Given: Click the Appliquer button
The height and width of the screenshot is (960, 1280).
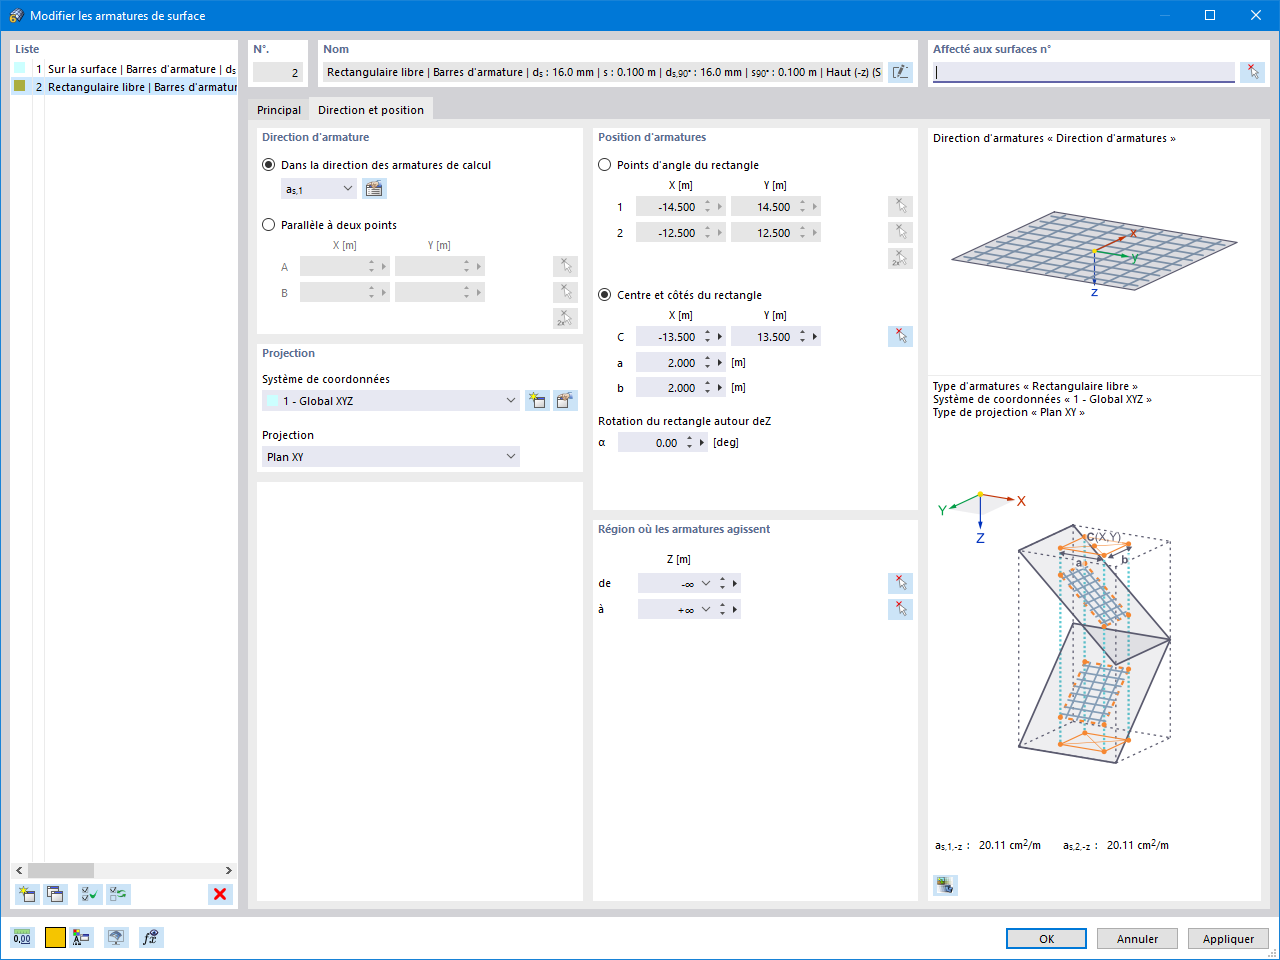Looking at the screenshot, I should click(1228, 939).
